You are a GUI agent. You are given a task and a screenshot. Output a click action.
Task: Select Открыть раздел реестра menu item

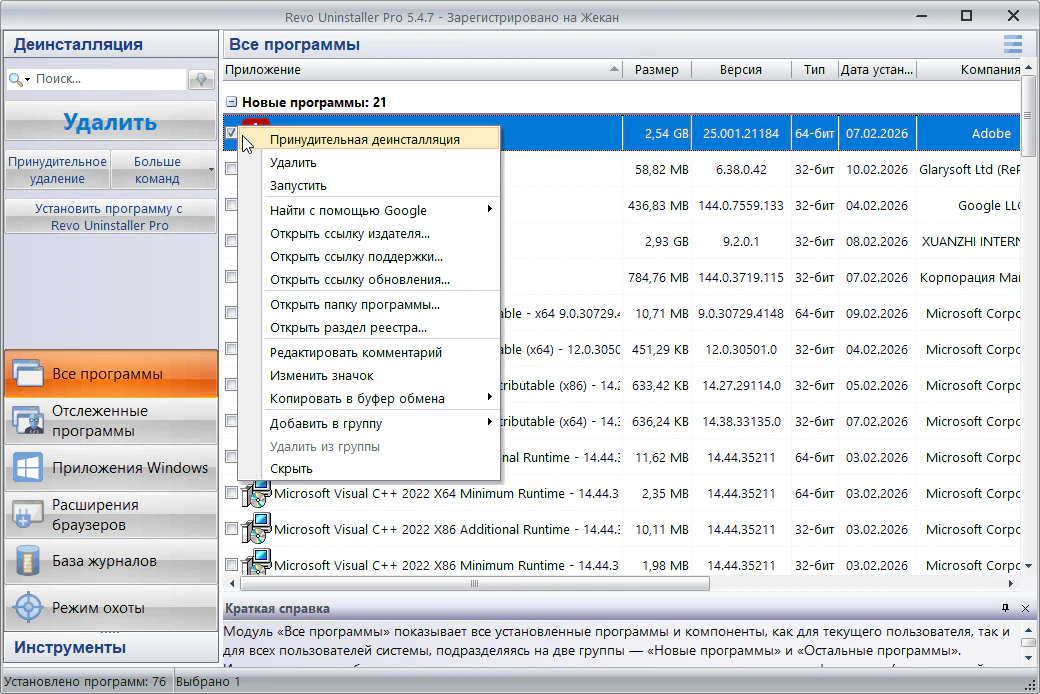pyautogui.click(x=348, y=327)
